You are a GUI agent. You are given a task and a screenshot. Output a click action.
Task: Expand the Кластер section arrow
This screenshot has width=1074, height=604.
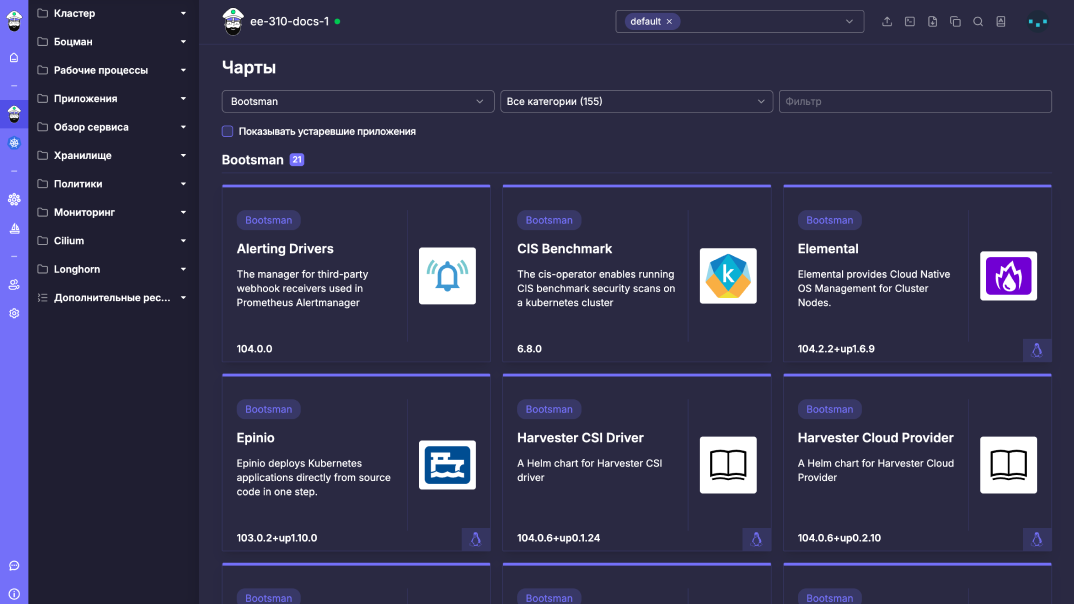183,13
